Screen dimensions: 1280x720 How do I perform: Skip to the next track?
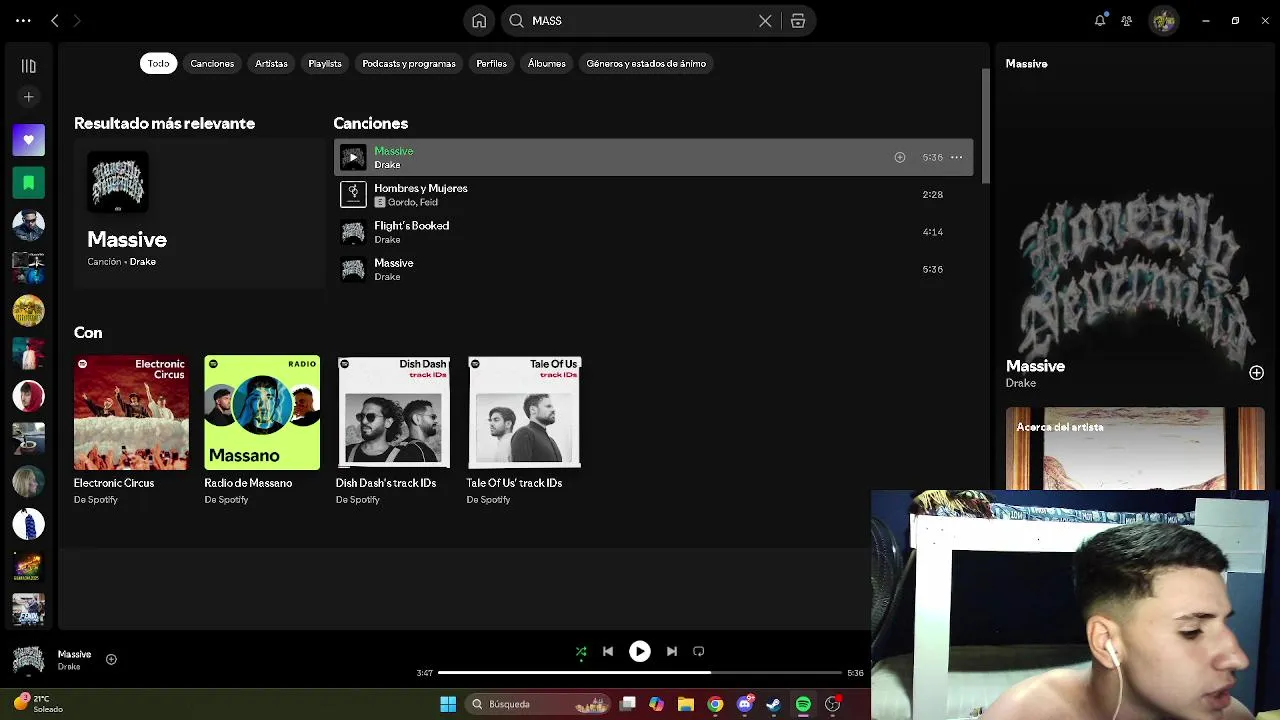[671, 651]
